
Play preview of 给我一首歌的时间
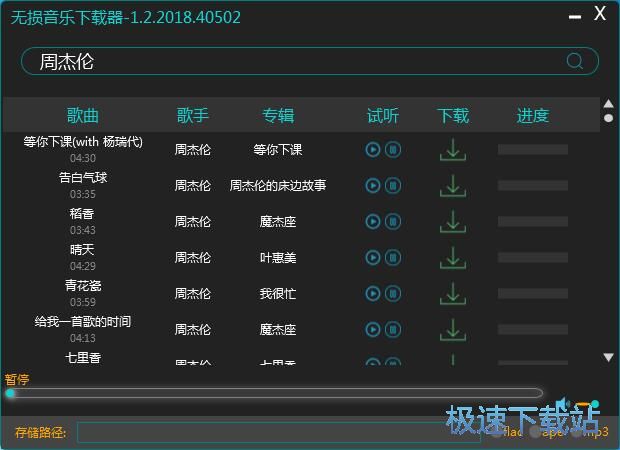(373, 329)
